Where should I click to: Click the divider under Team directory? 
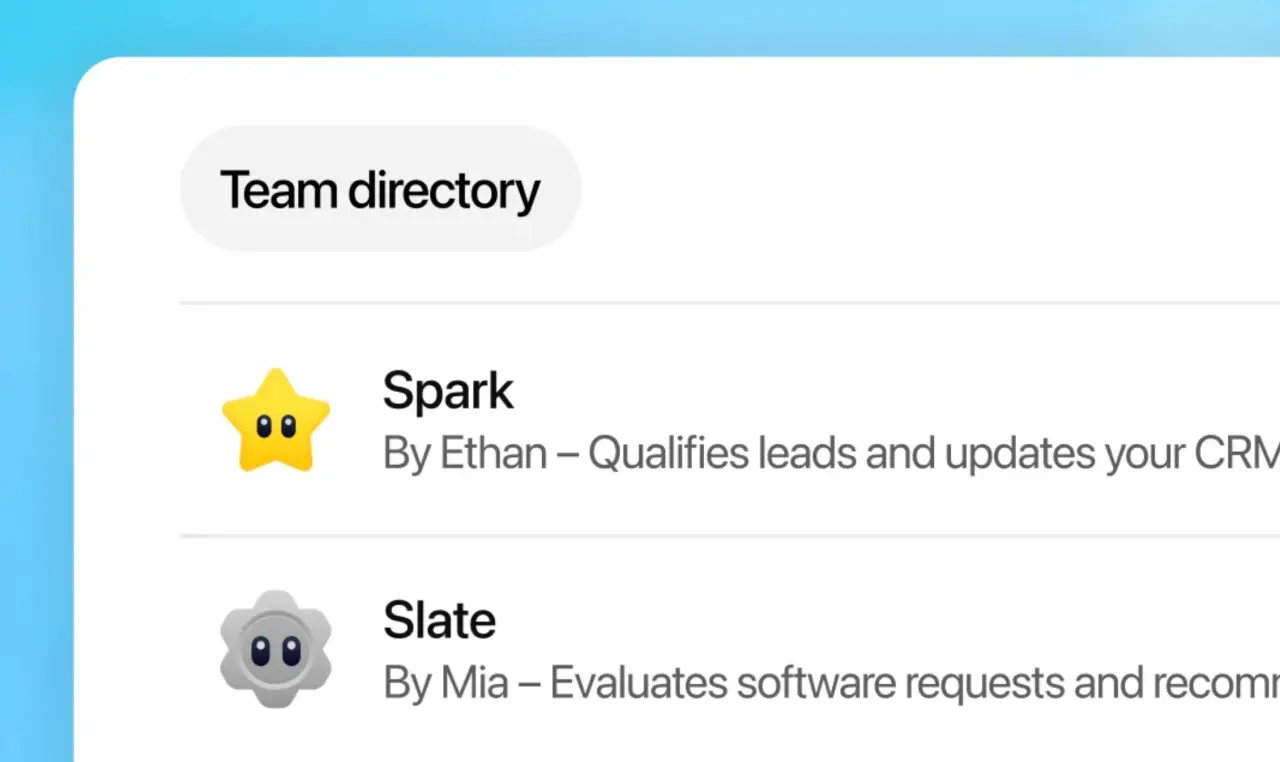point(700,300)
